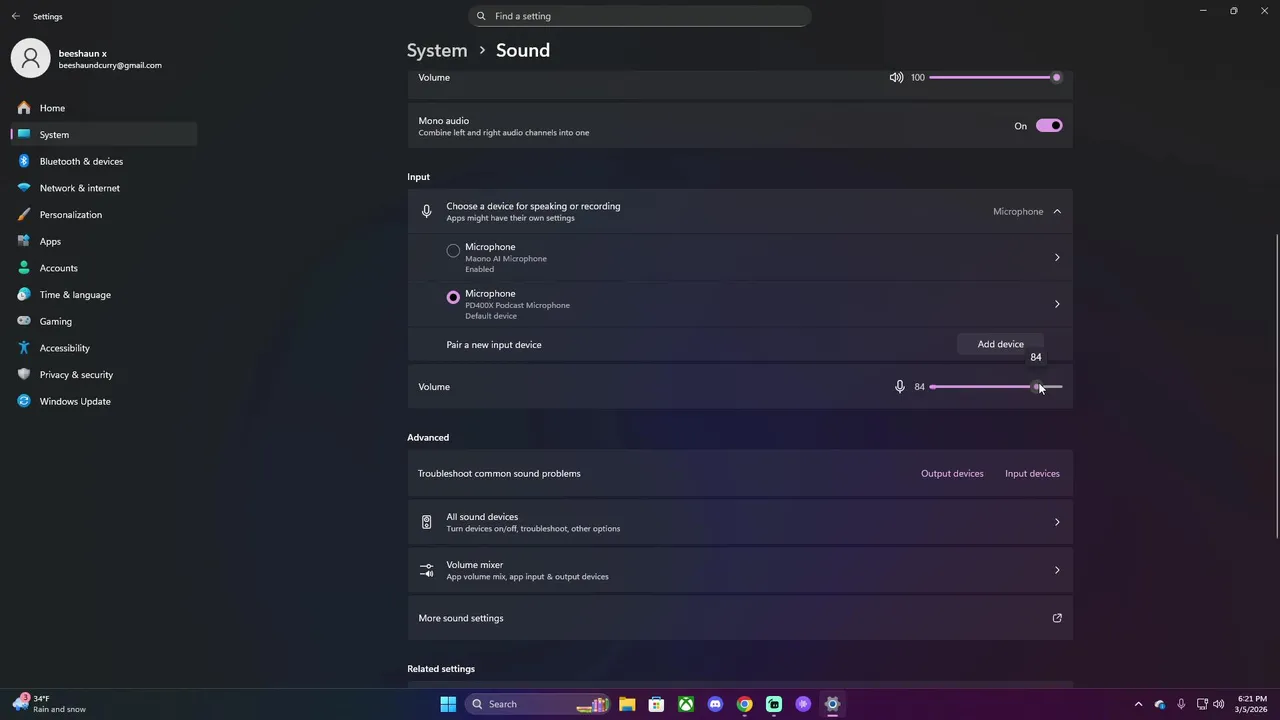1280x720 pixels.
Task: Open Google Chrome from the taskbar
Action: click(744, 704)
